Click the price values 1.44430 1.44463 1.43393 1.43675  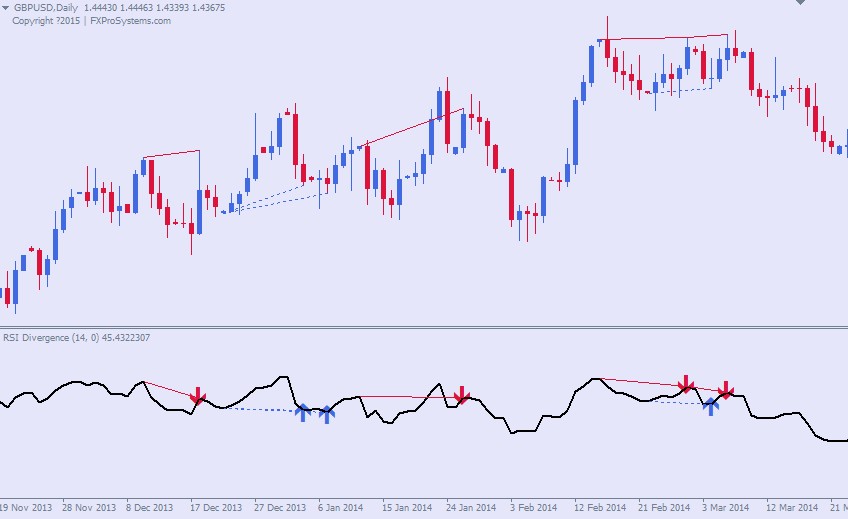click(155, 8)
